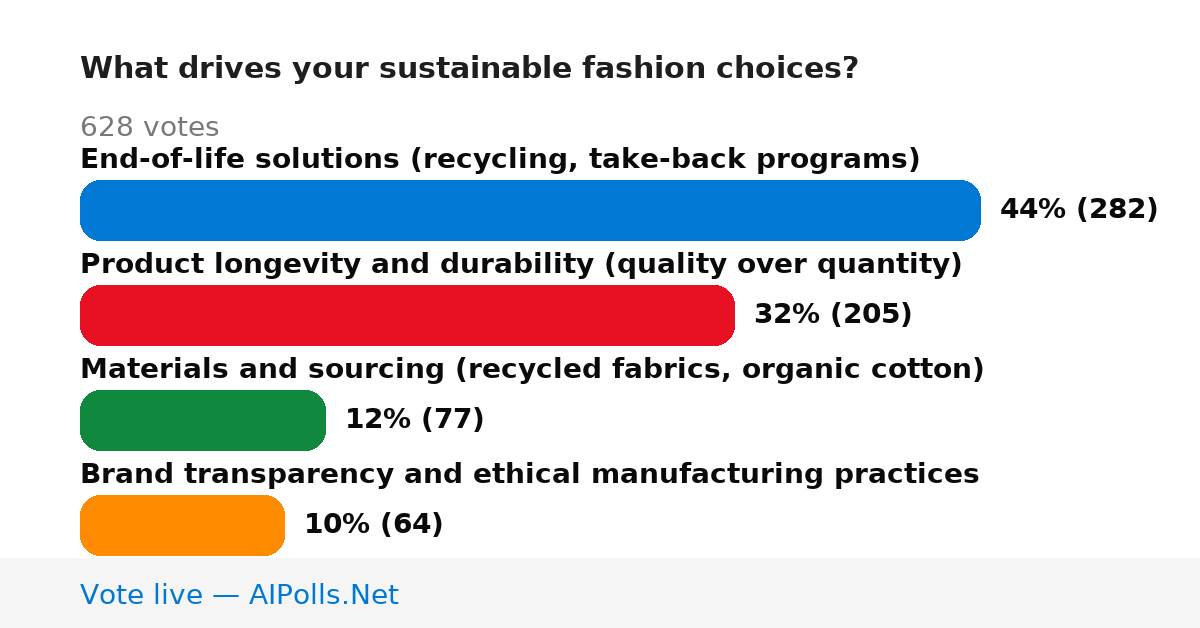Select Brand transparency and ethical manufacturing label

pos(529,474)
